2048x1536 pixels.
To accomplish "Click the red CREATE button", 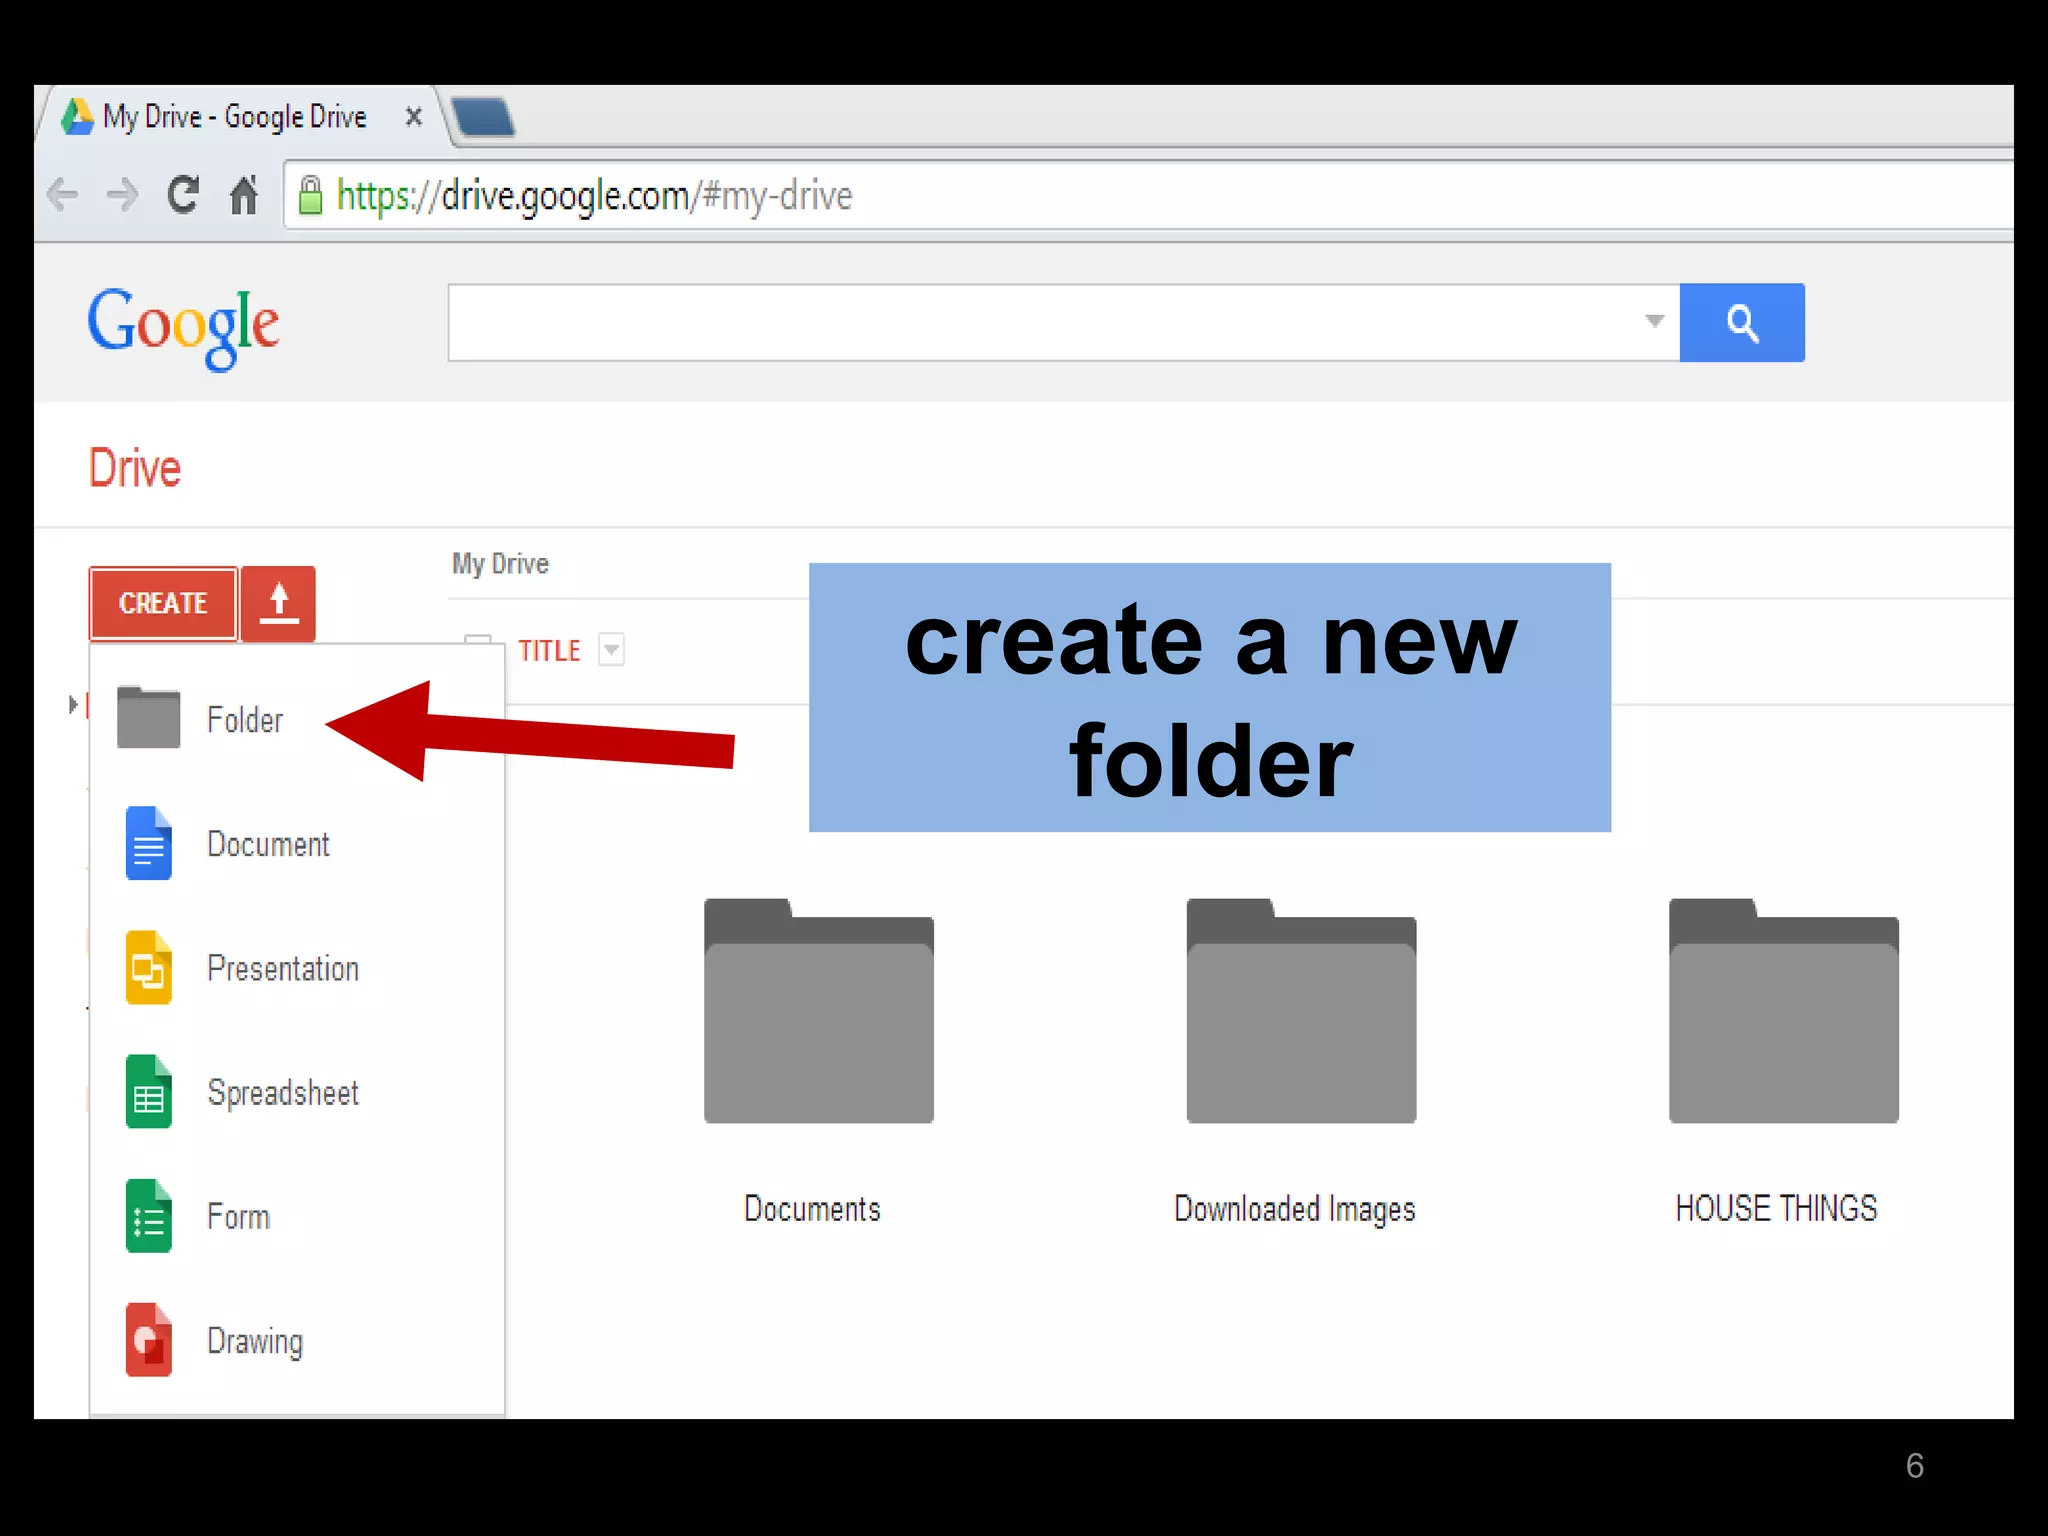I will tap(163, 604).
